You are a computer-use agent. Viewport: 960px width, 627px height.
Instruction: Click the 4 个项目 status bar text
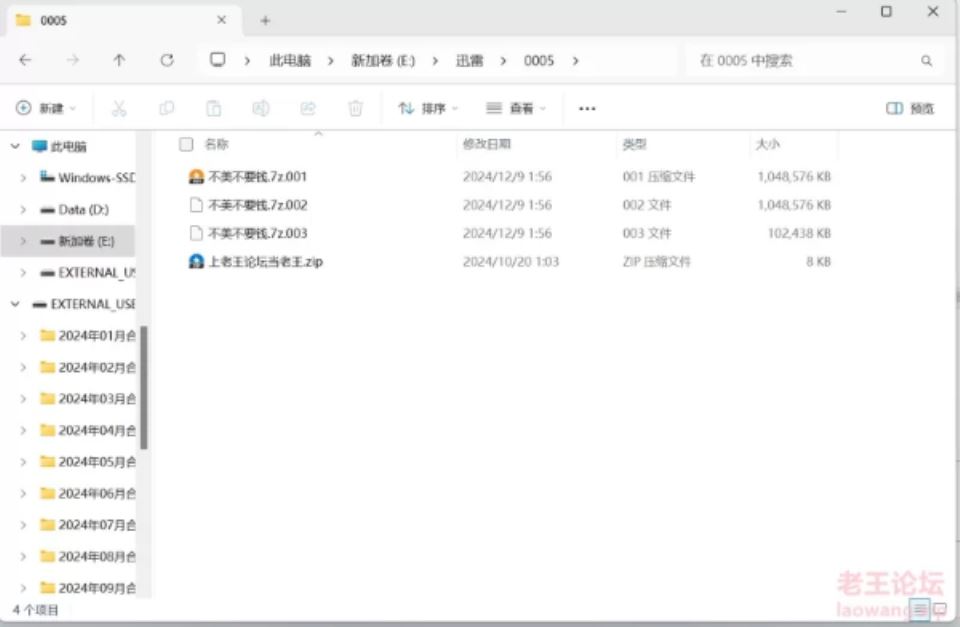pos(36,610)
